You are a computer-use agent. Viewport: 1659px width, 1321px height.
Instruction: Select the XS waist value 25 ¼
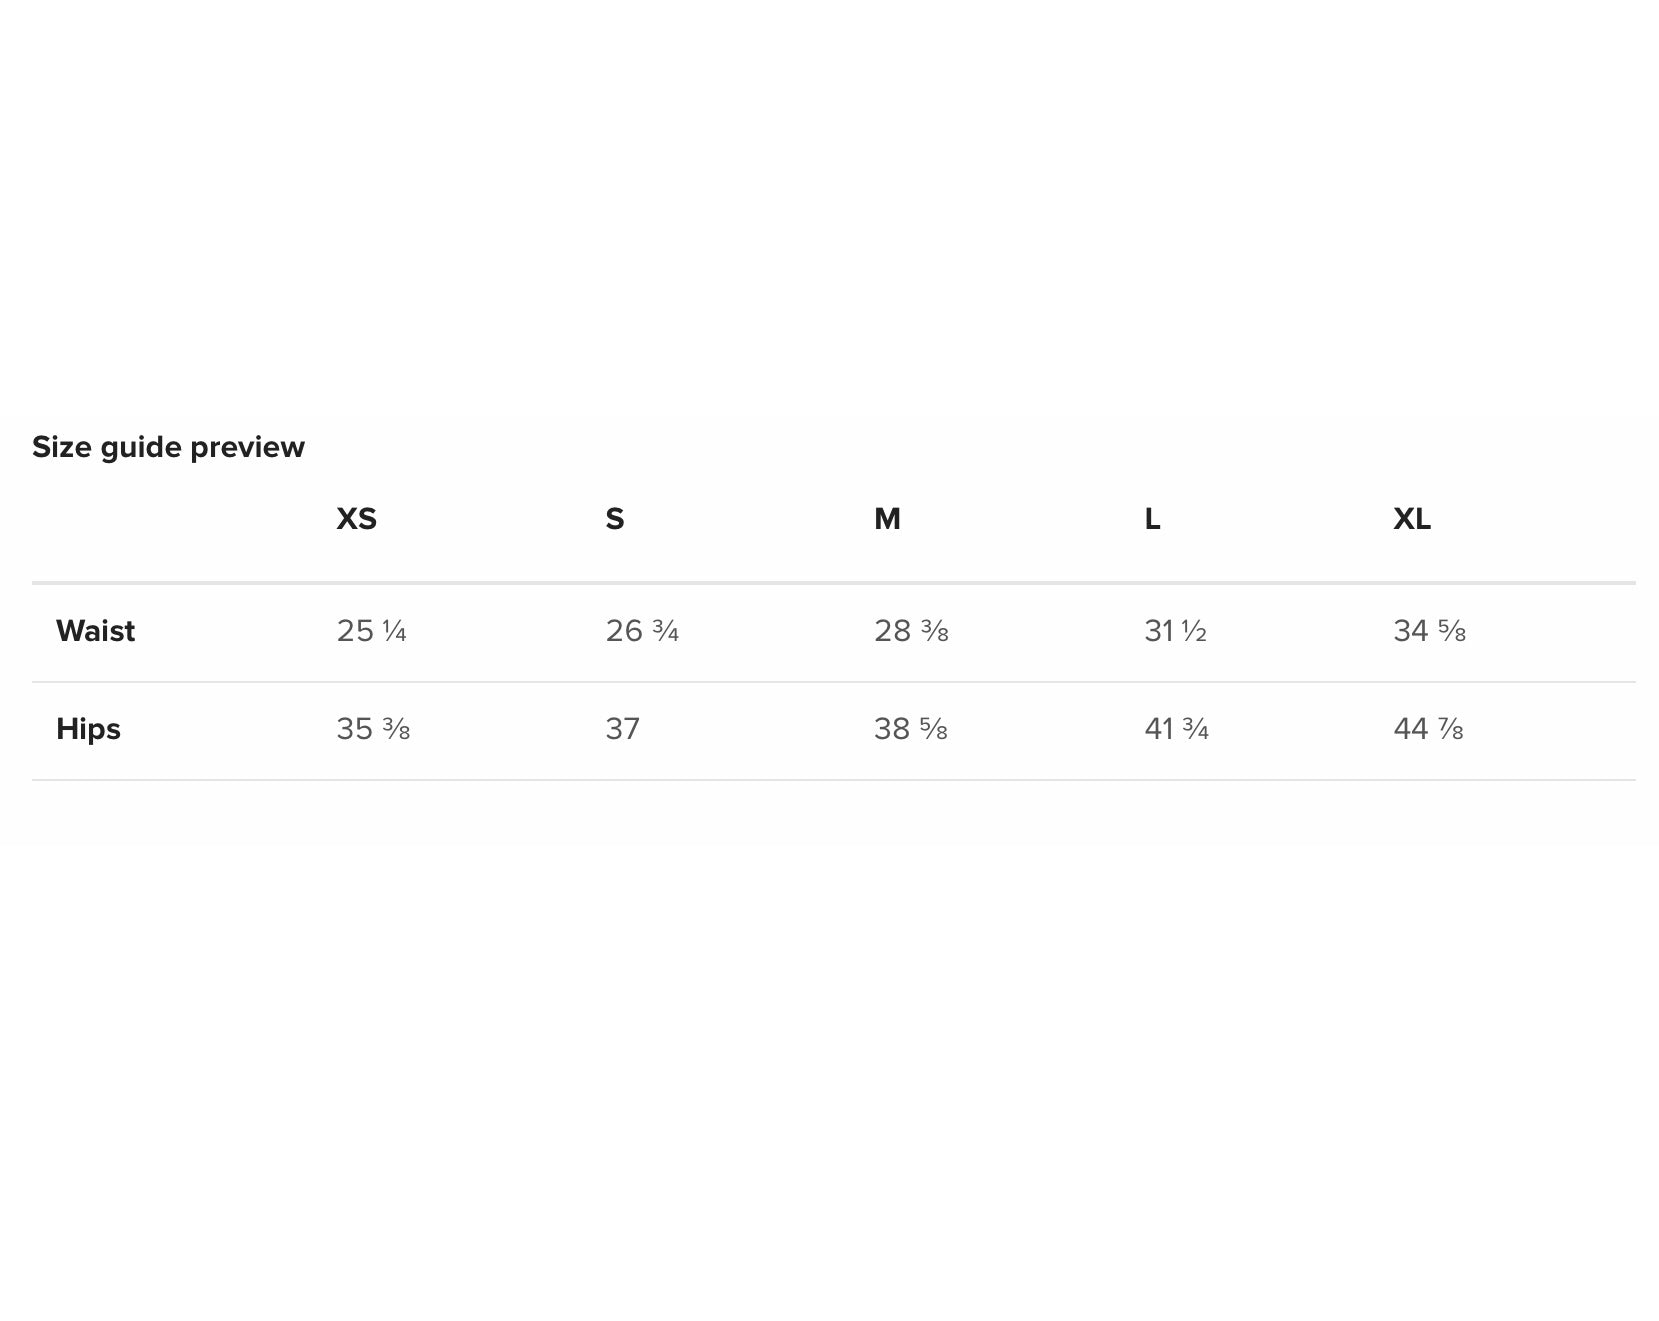point(371,631)
